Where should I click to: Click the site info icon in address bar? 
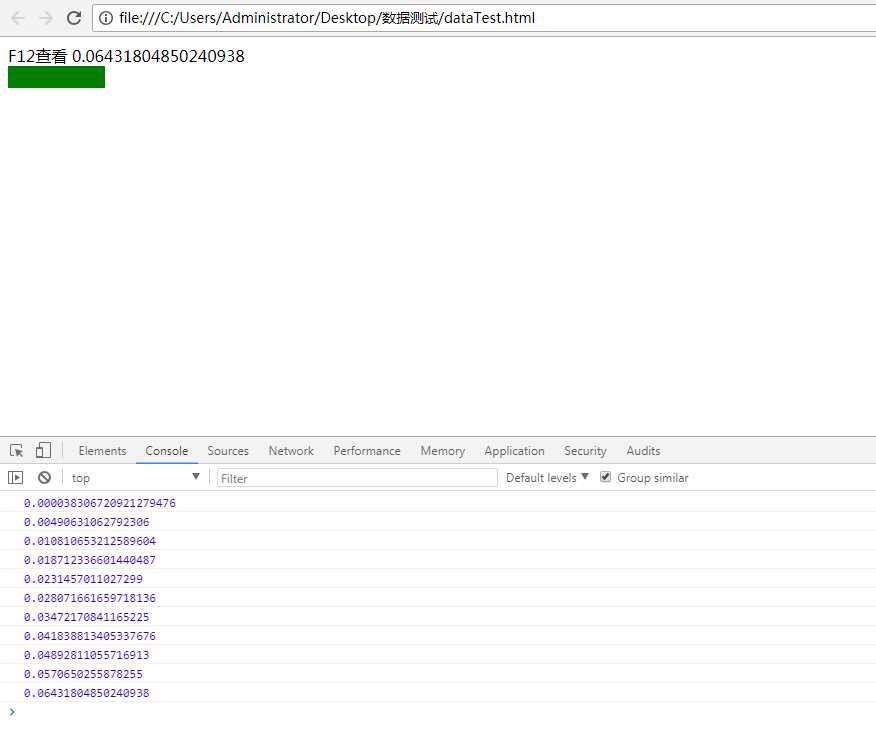(106, 18)
